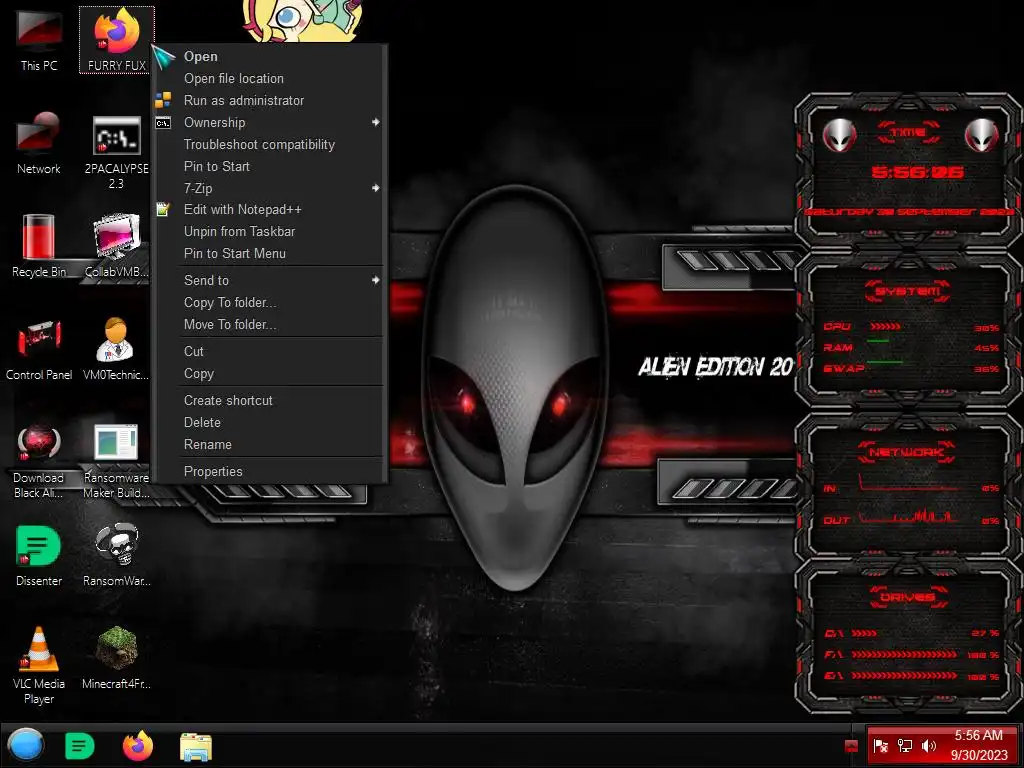Screen dimensions: 1024x768
Task: Choose Open in the context menu
Action: coord(270,56)
